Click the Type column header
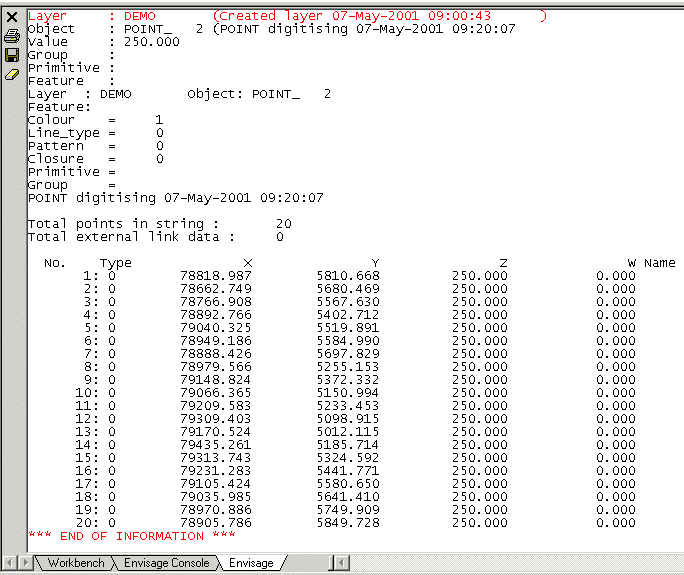Screen dimensions: 684x575 click(x=116, y=263)
